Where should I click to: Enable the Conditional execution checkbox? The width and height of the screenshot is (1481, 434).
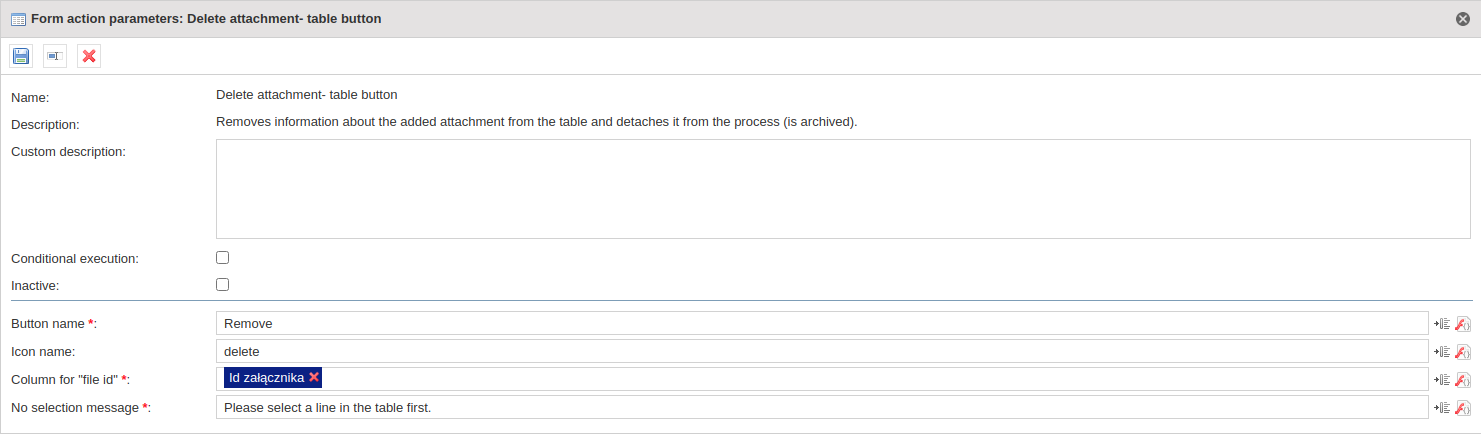click(223, 257)
